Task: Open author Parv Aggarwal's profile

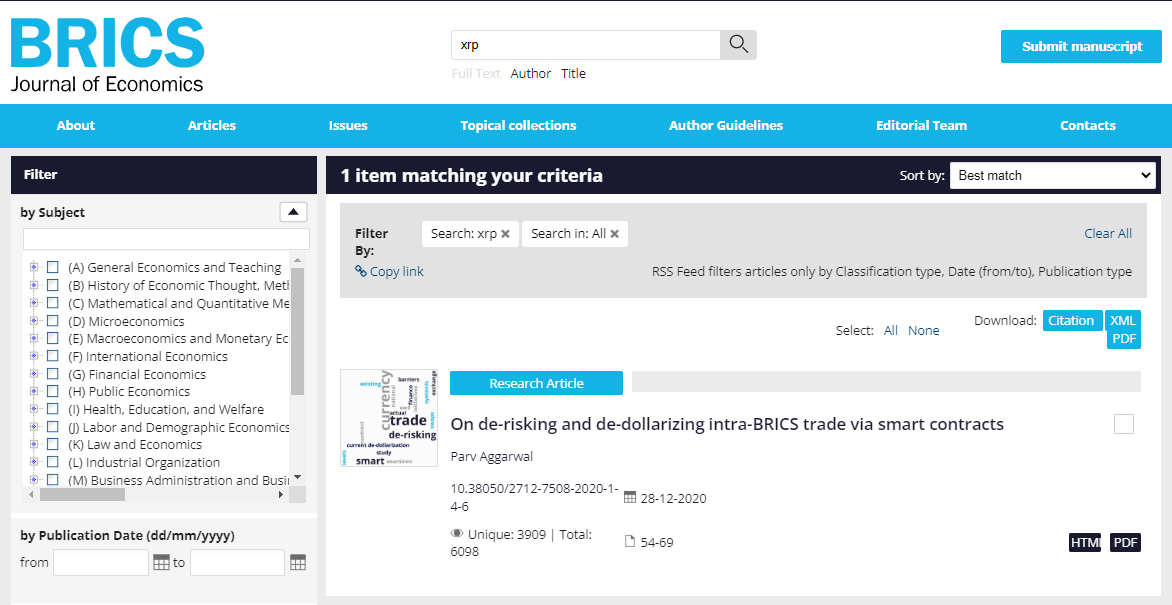Action: (491, 457)
